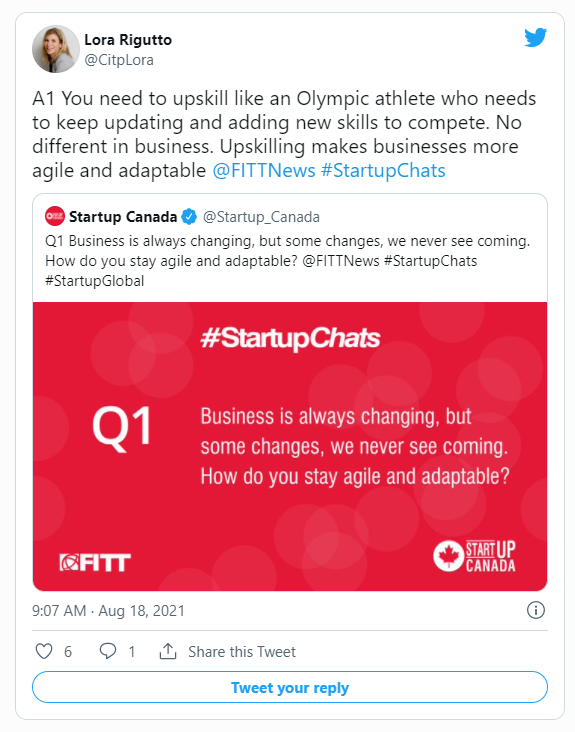This screenshot has width=575, height=732.
Task: Click the quoted tweet Q1 text
Action: [x=288, y=261]
